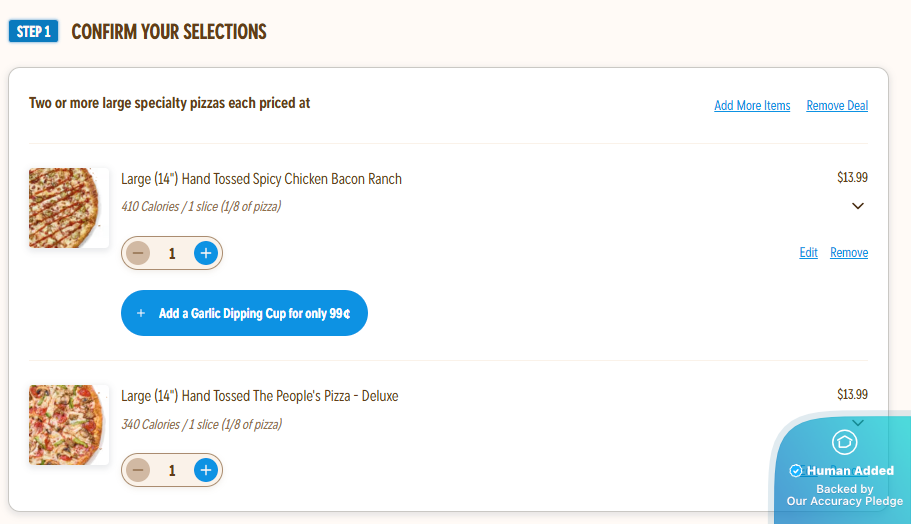This screenshot has width=911, height=524.
Task: Increase Spicy Chicken Bacon Ranch quantity
Action: click(x=206, y=253)
